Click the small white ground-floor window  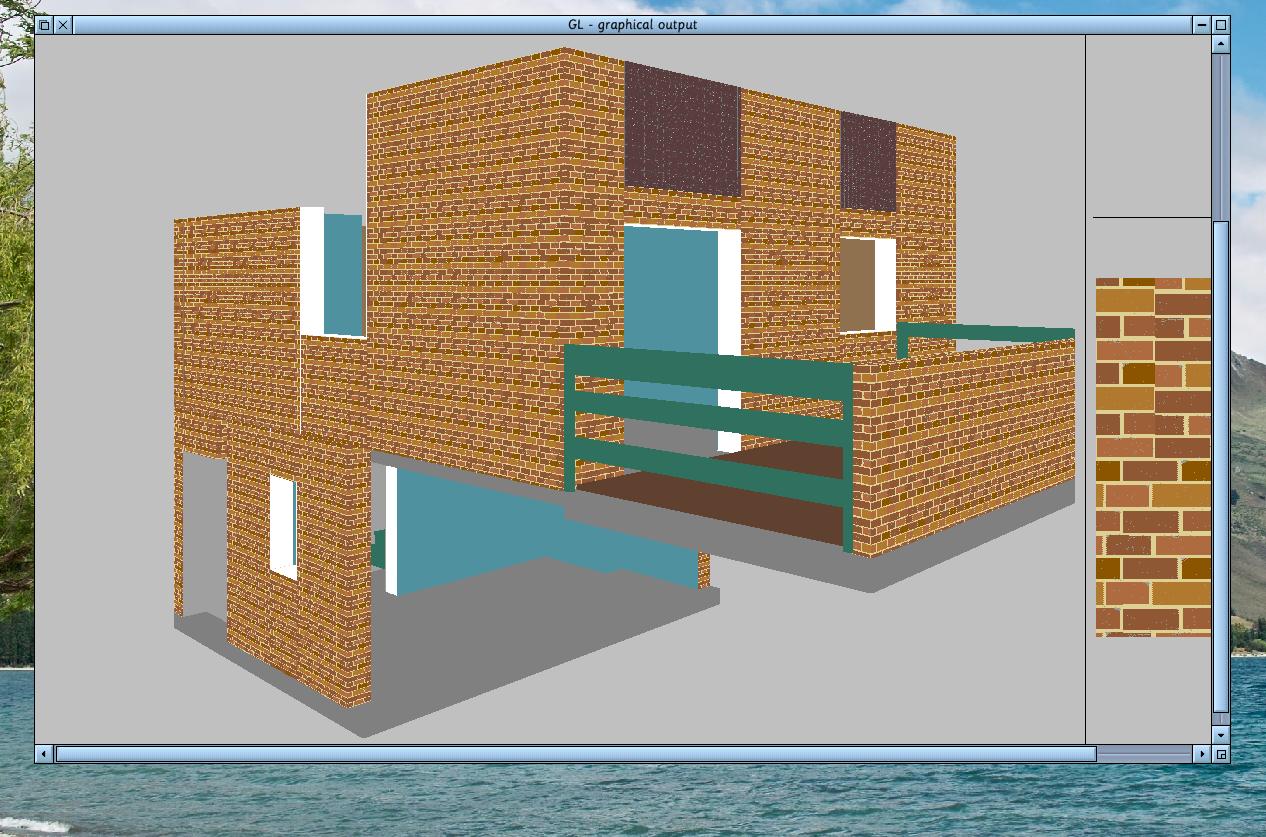pyautogui.click(x=282, y=527)
